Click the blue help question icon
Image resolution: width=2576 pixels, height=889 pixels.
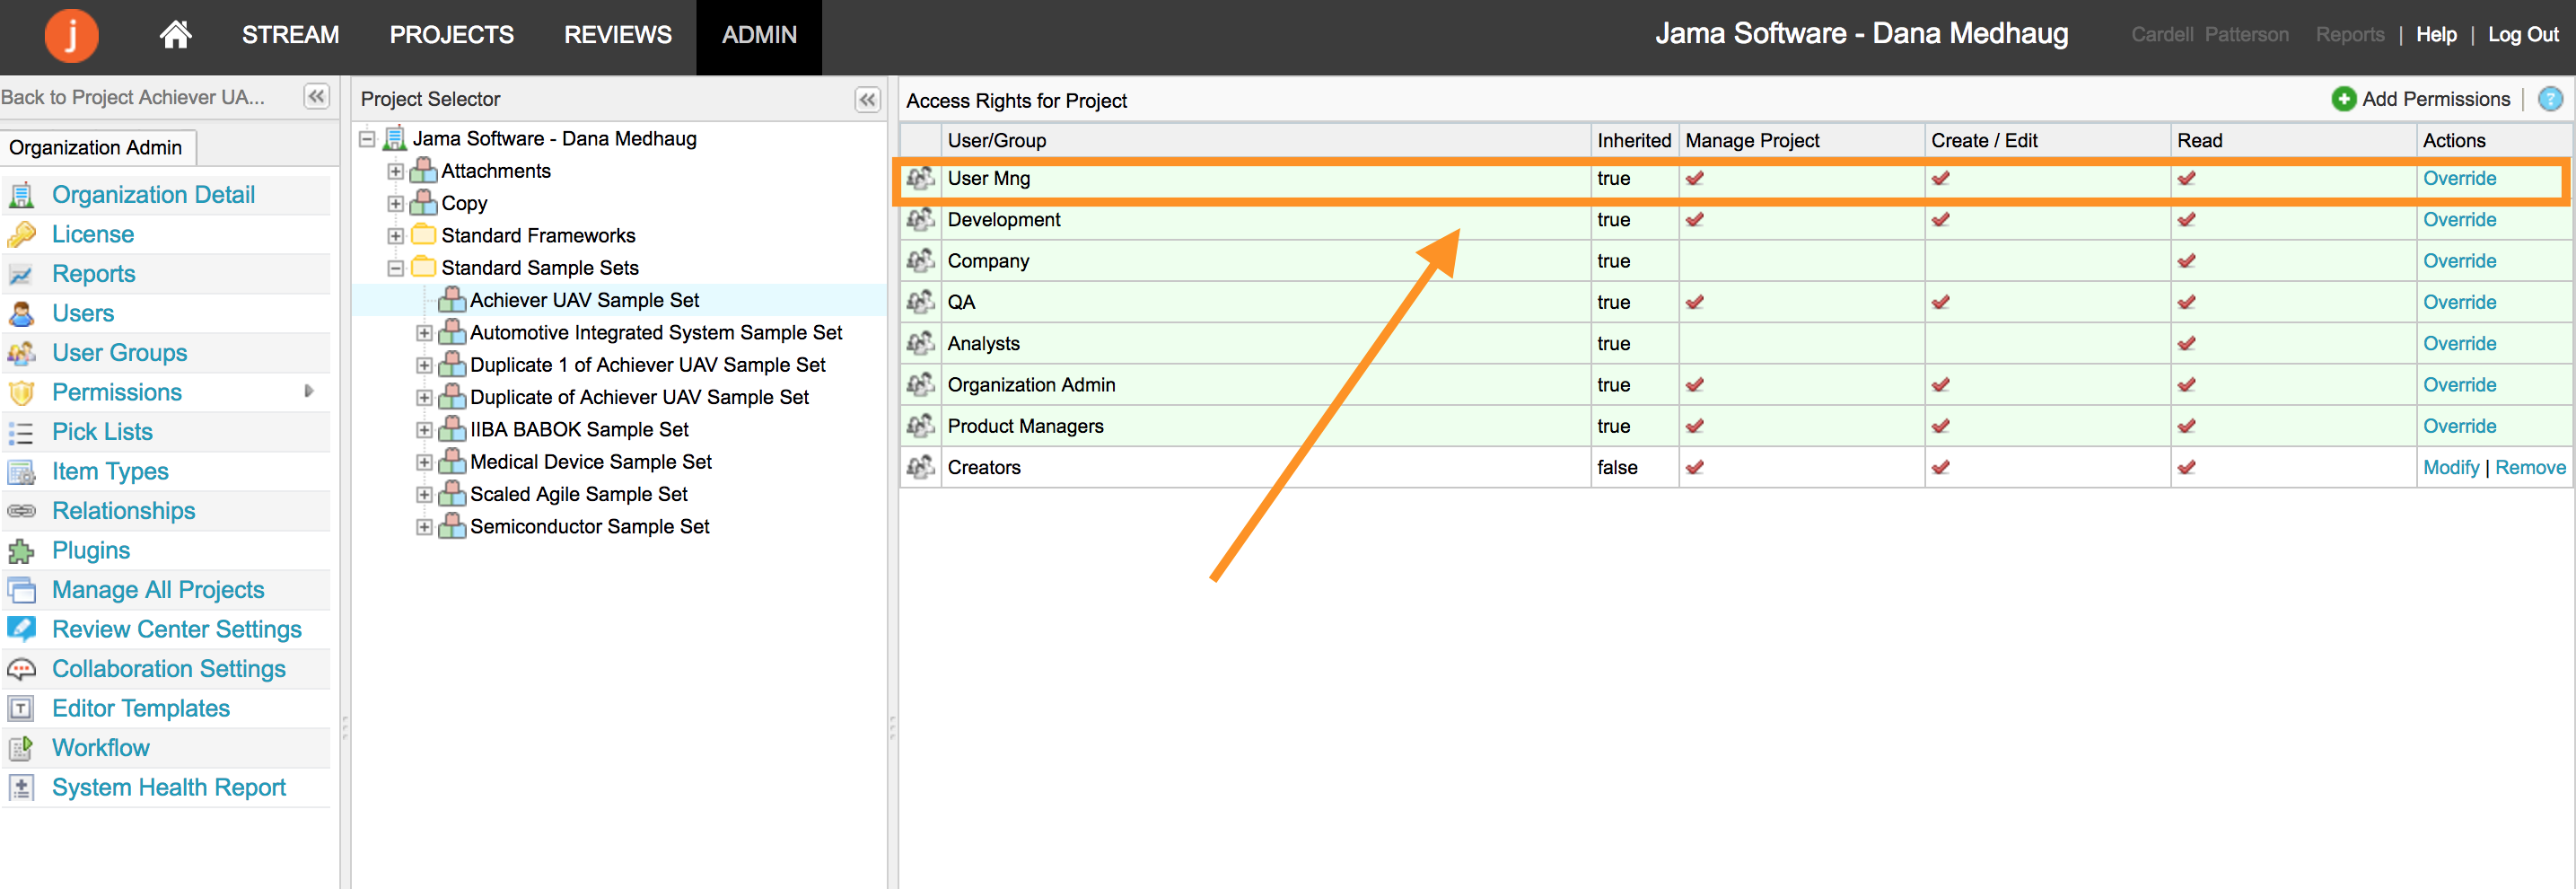[x=2550, y=99]
